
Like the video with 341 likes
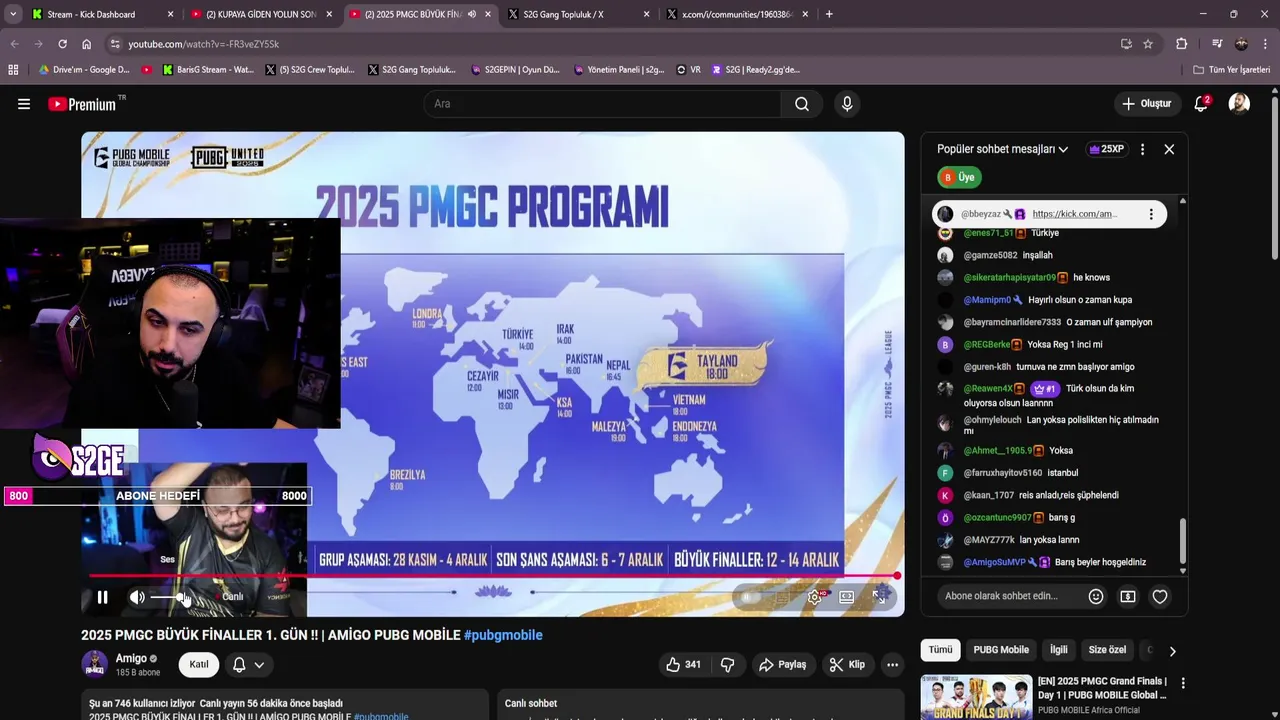click(x=683, y=664)
